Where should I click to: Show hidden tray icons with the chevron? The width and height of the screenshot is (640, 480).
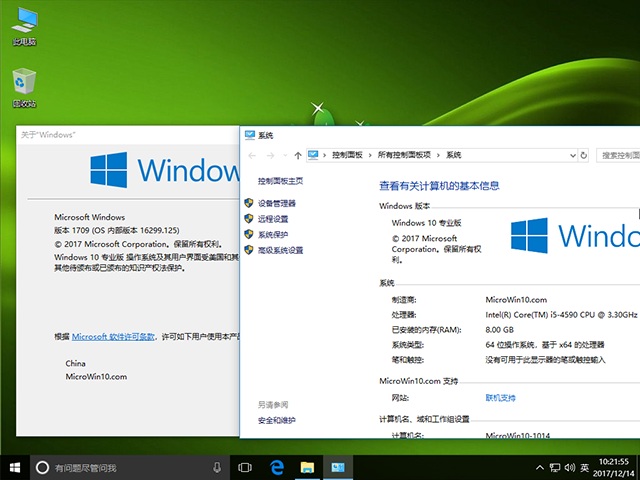coord(540,467)
